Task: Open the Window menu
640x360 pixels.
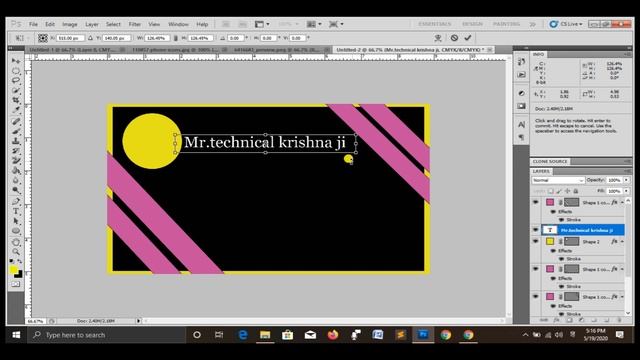Action: click(x=178, y=24)
